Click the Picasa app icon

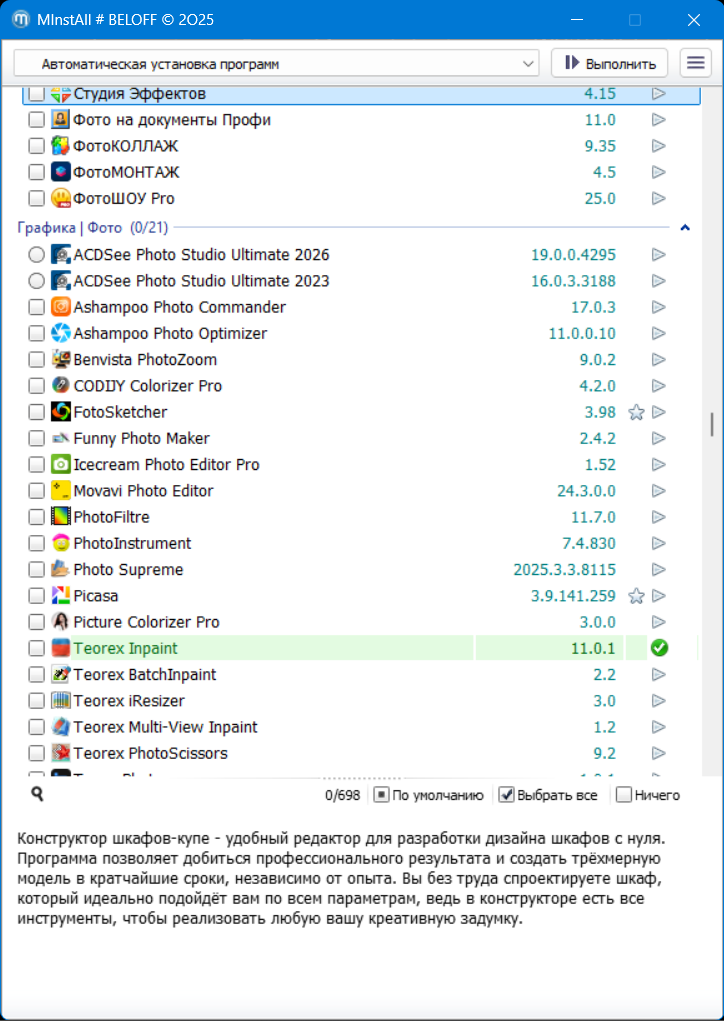pyautogui.click(x=60, y=596)
